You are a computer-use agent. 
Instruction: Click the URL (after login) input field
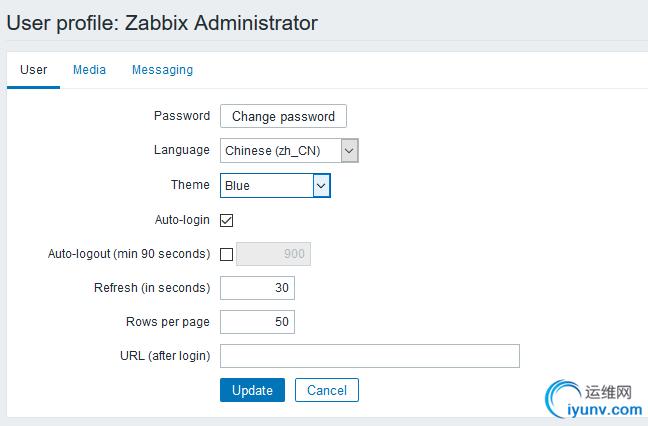pos(370,356)
